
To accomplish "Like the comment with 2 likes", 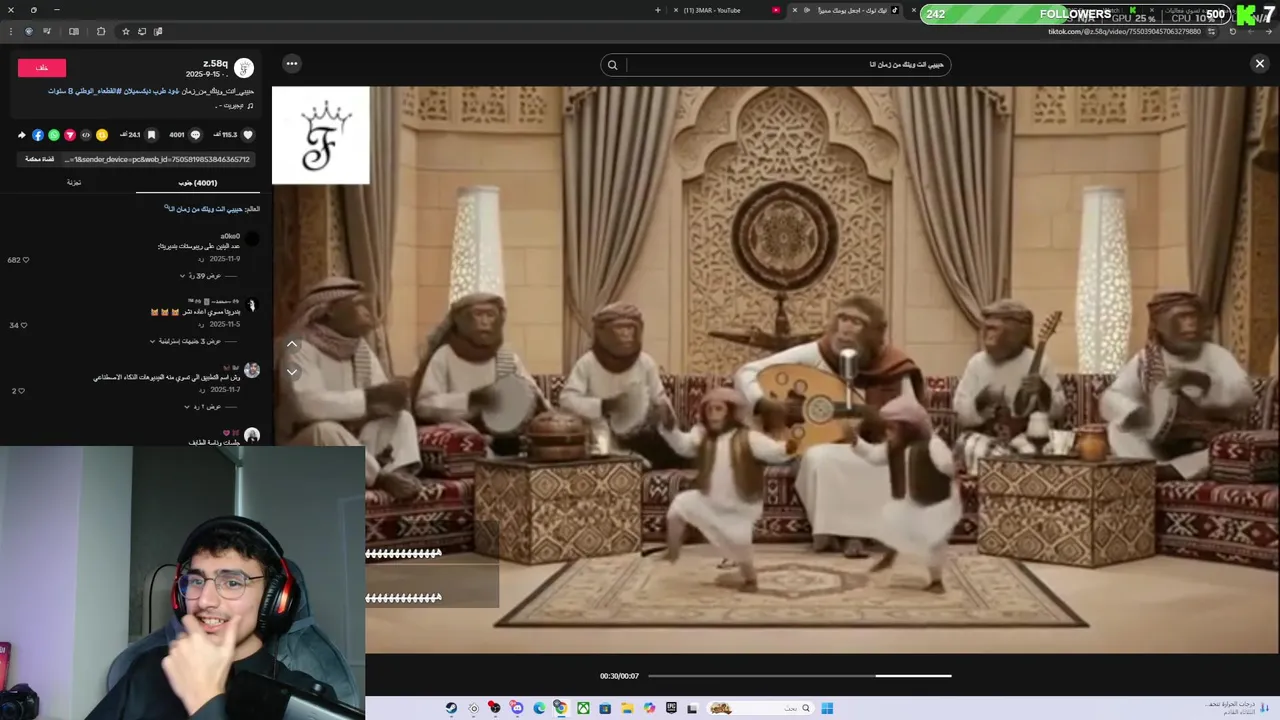I will (19, 391).
